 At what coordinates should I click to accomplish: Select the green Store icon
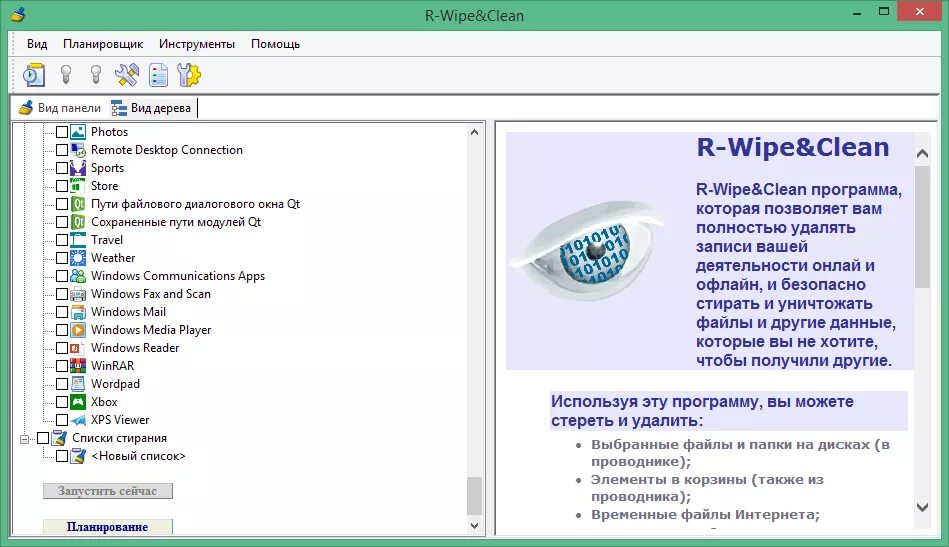tap(78, 186)
